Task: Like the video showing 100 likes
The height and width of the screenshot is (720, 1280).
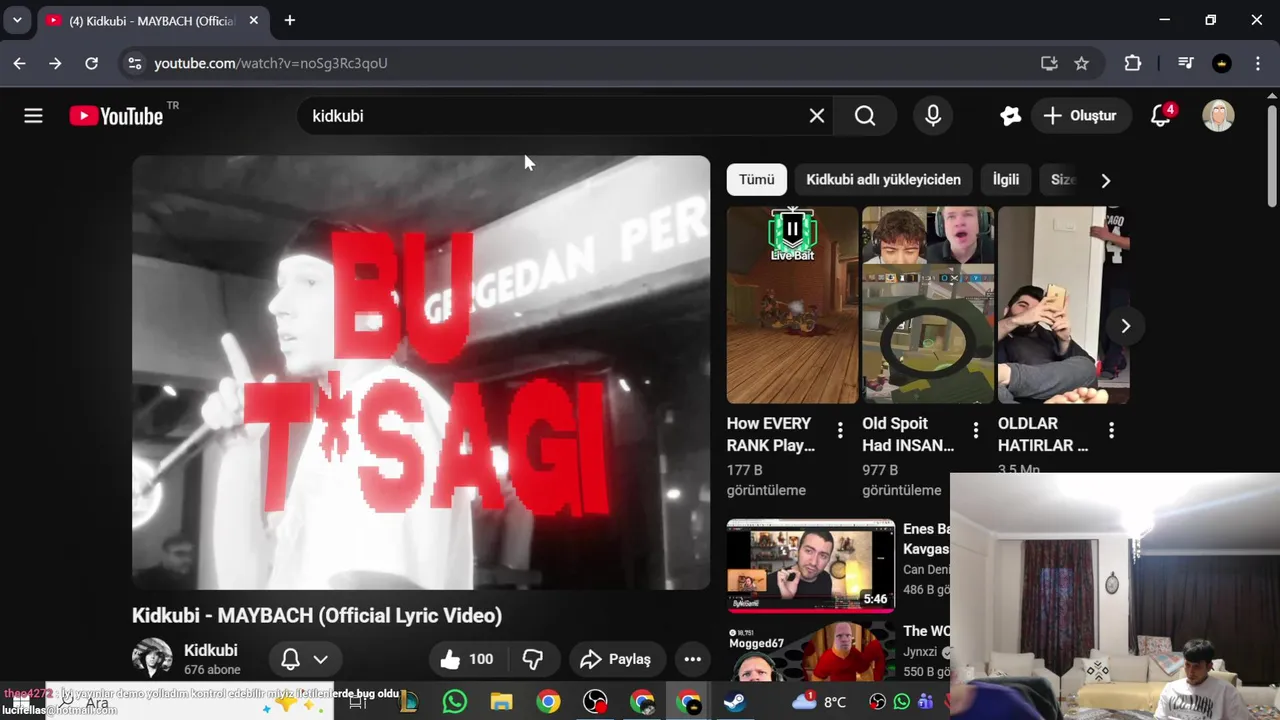Action: [468, 659]
